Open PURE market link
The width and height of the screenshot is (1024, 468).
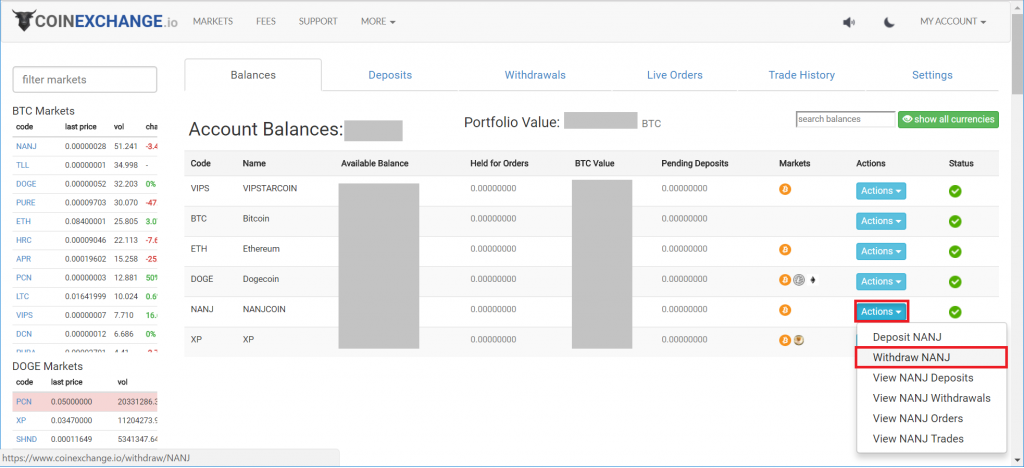point(25,203)
